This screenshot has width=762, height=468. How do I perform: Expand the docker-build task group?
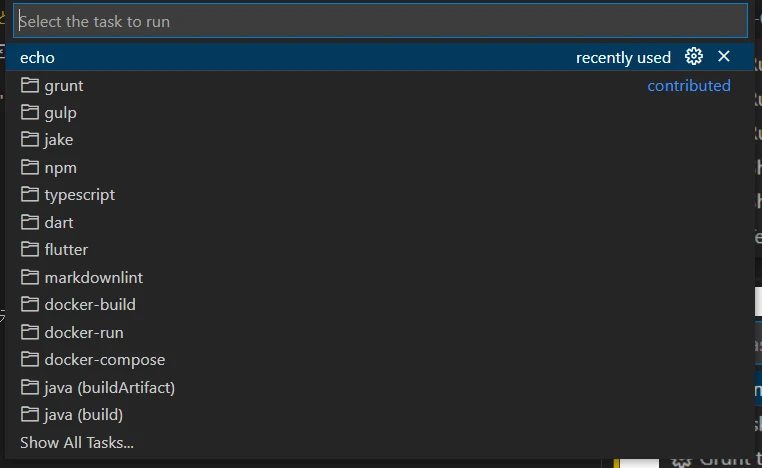(90, 304)
